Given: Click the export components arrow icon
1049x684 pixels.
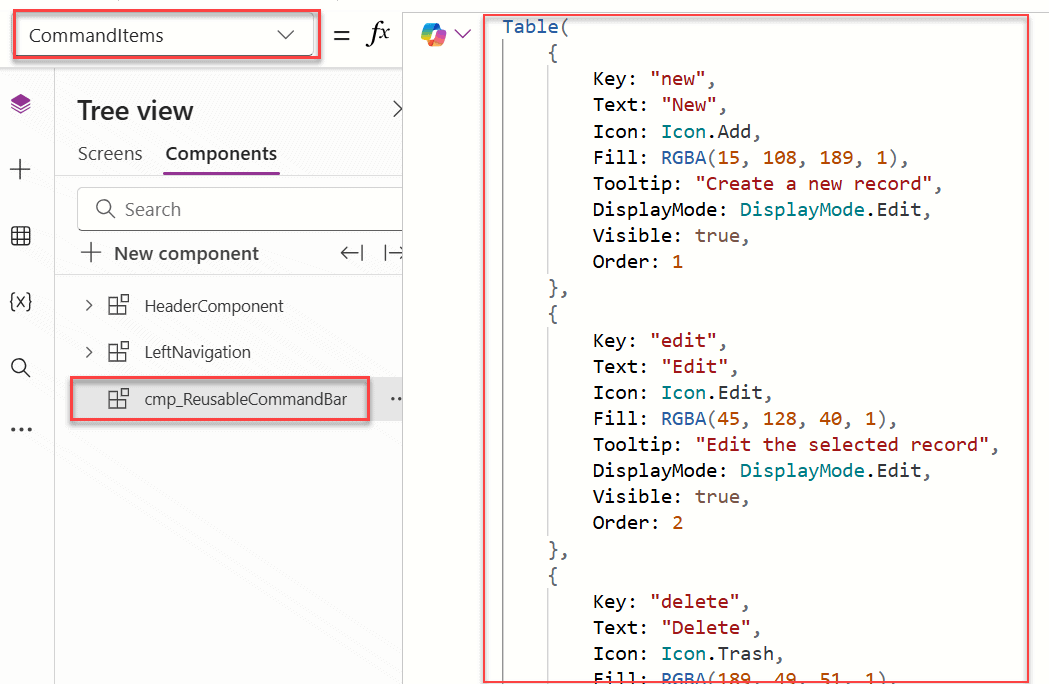Looking at the screenshot, I should click(393, 253).
